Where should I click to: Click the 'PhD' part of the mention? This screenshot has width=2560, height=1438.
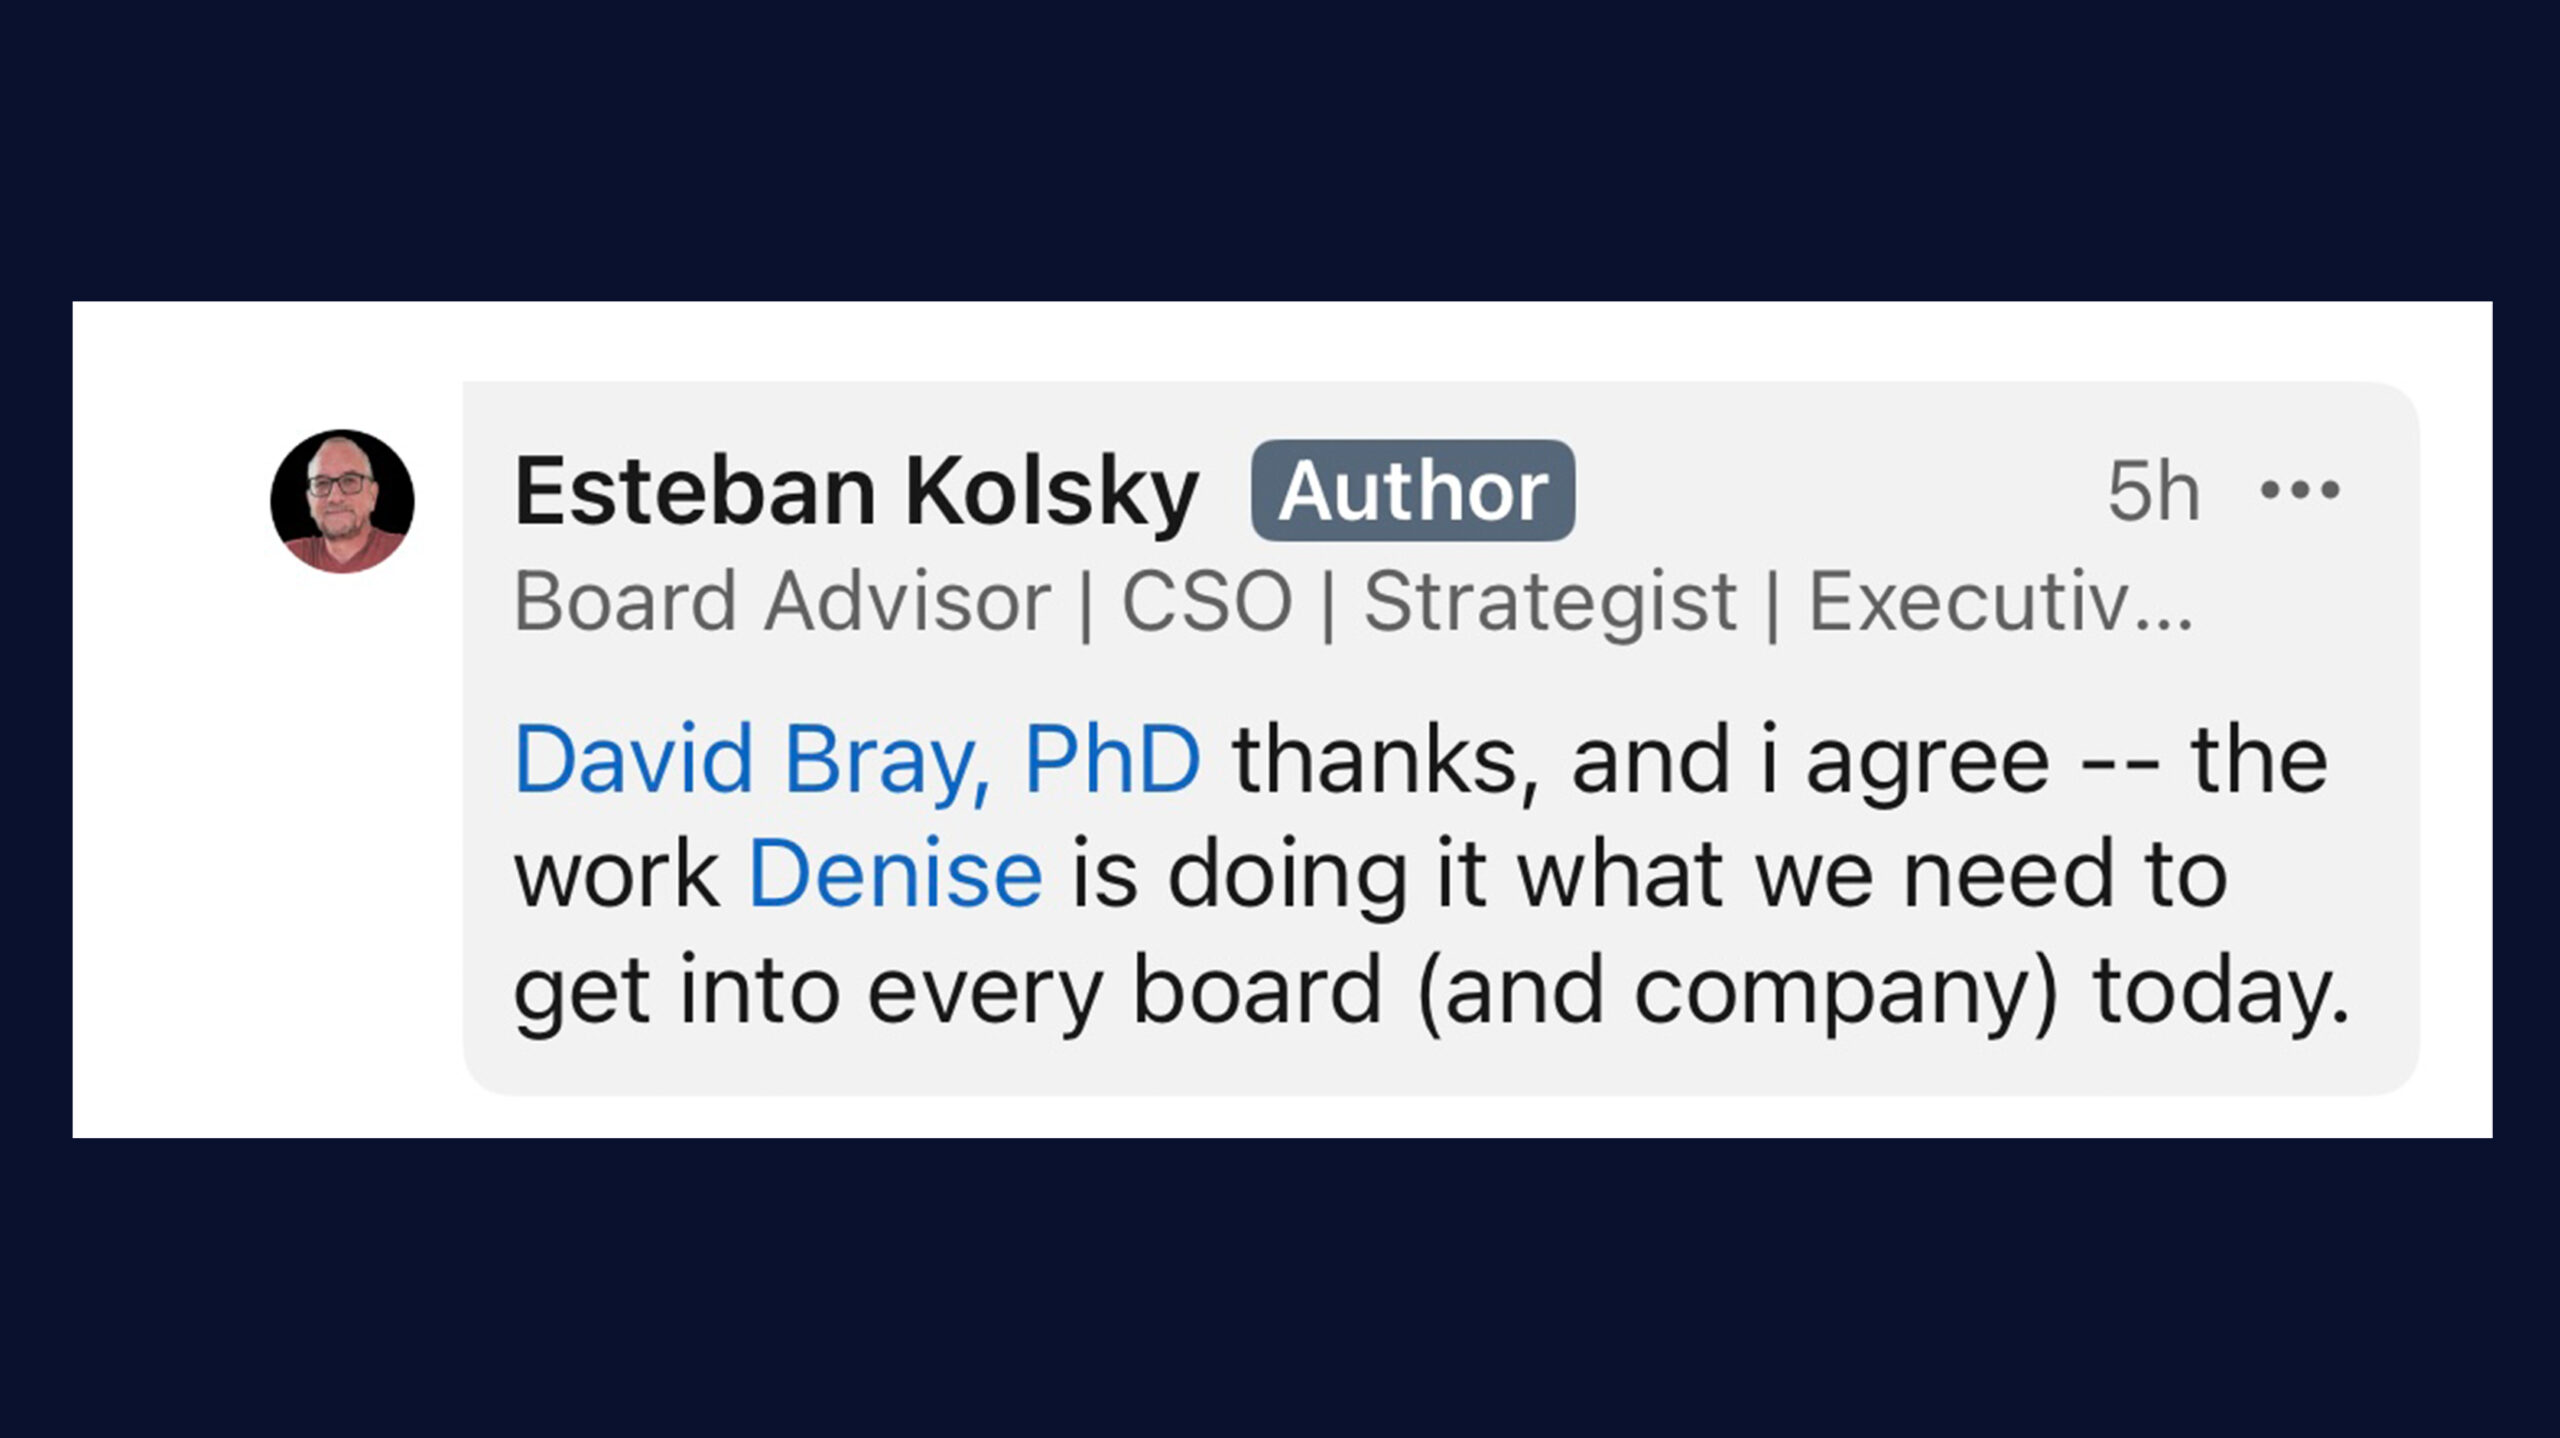(x=1112, y=760)
